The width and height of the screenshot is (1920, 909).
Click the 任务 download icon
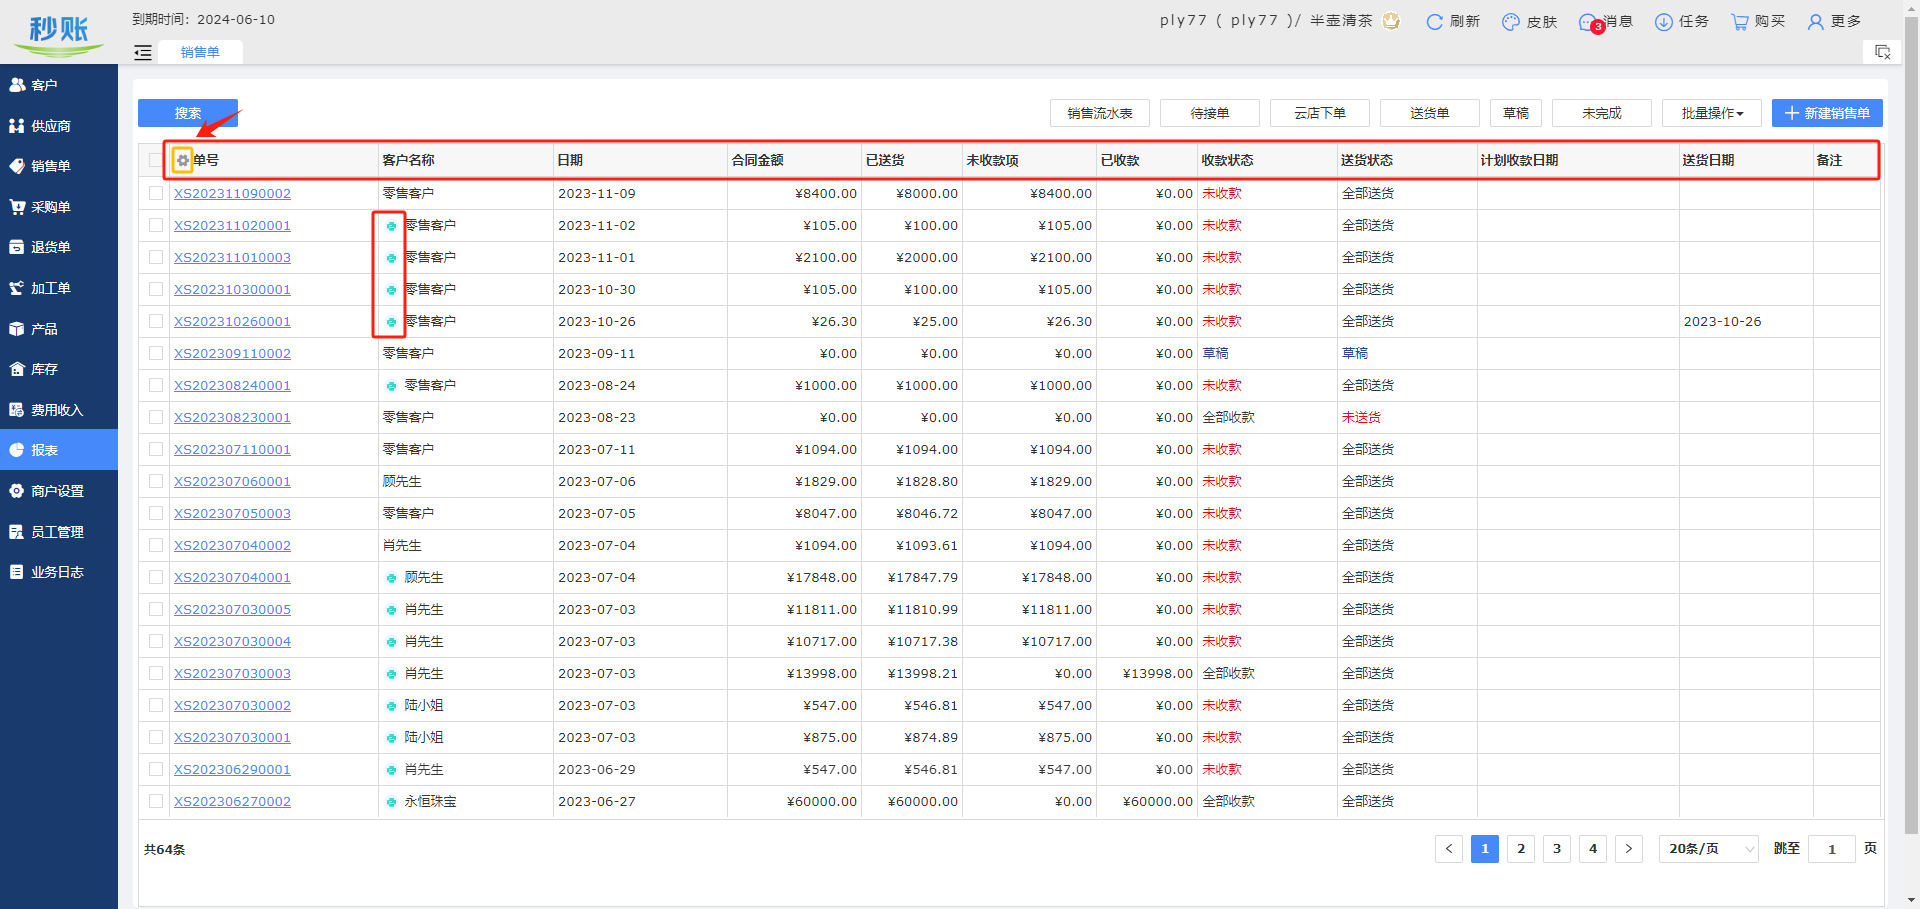[x=1664, y=21]
